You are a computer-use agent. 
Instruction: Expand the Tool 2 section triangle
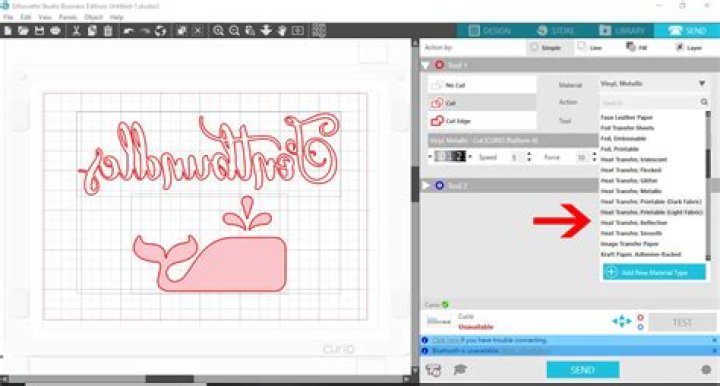pyautogui.click(x=426, y=185)
